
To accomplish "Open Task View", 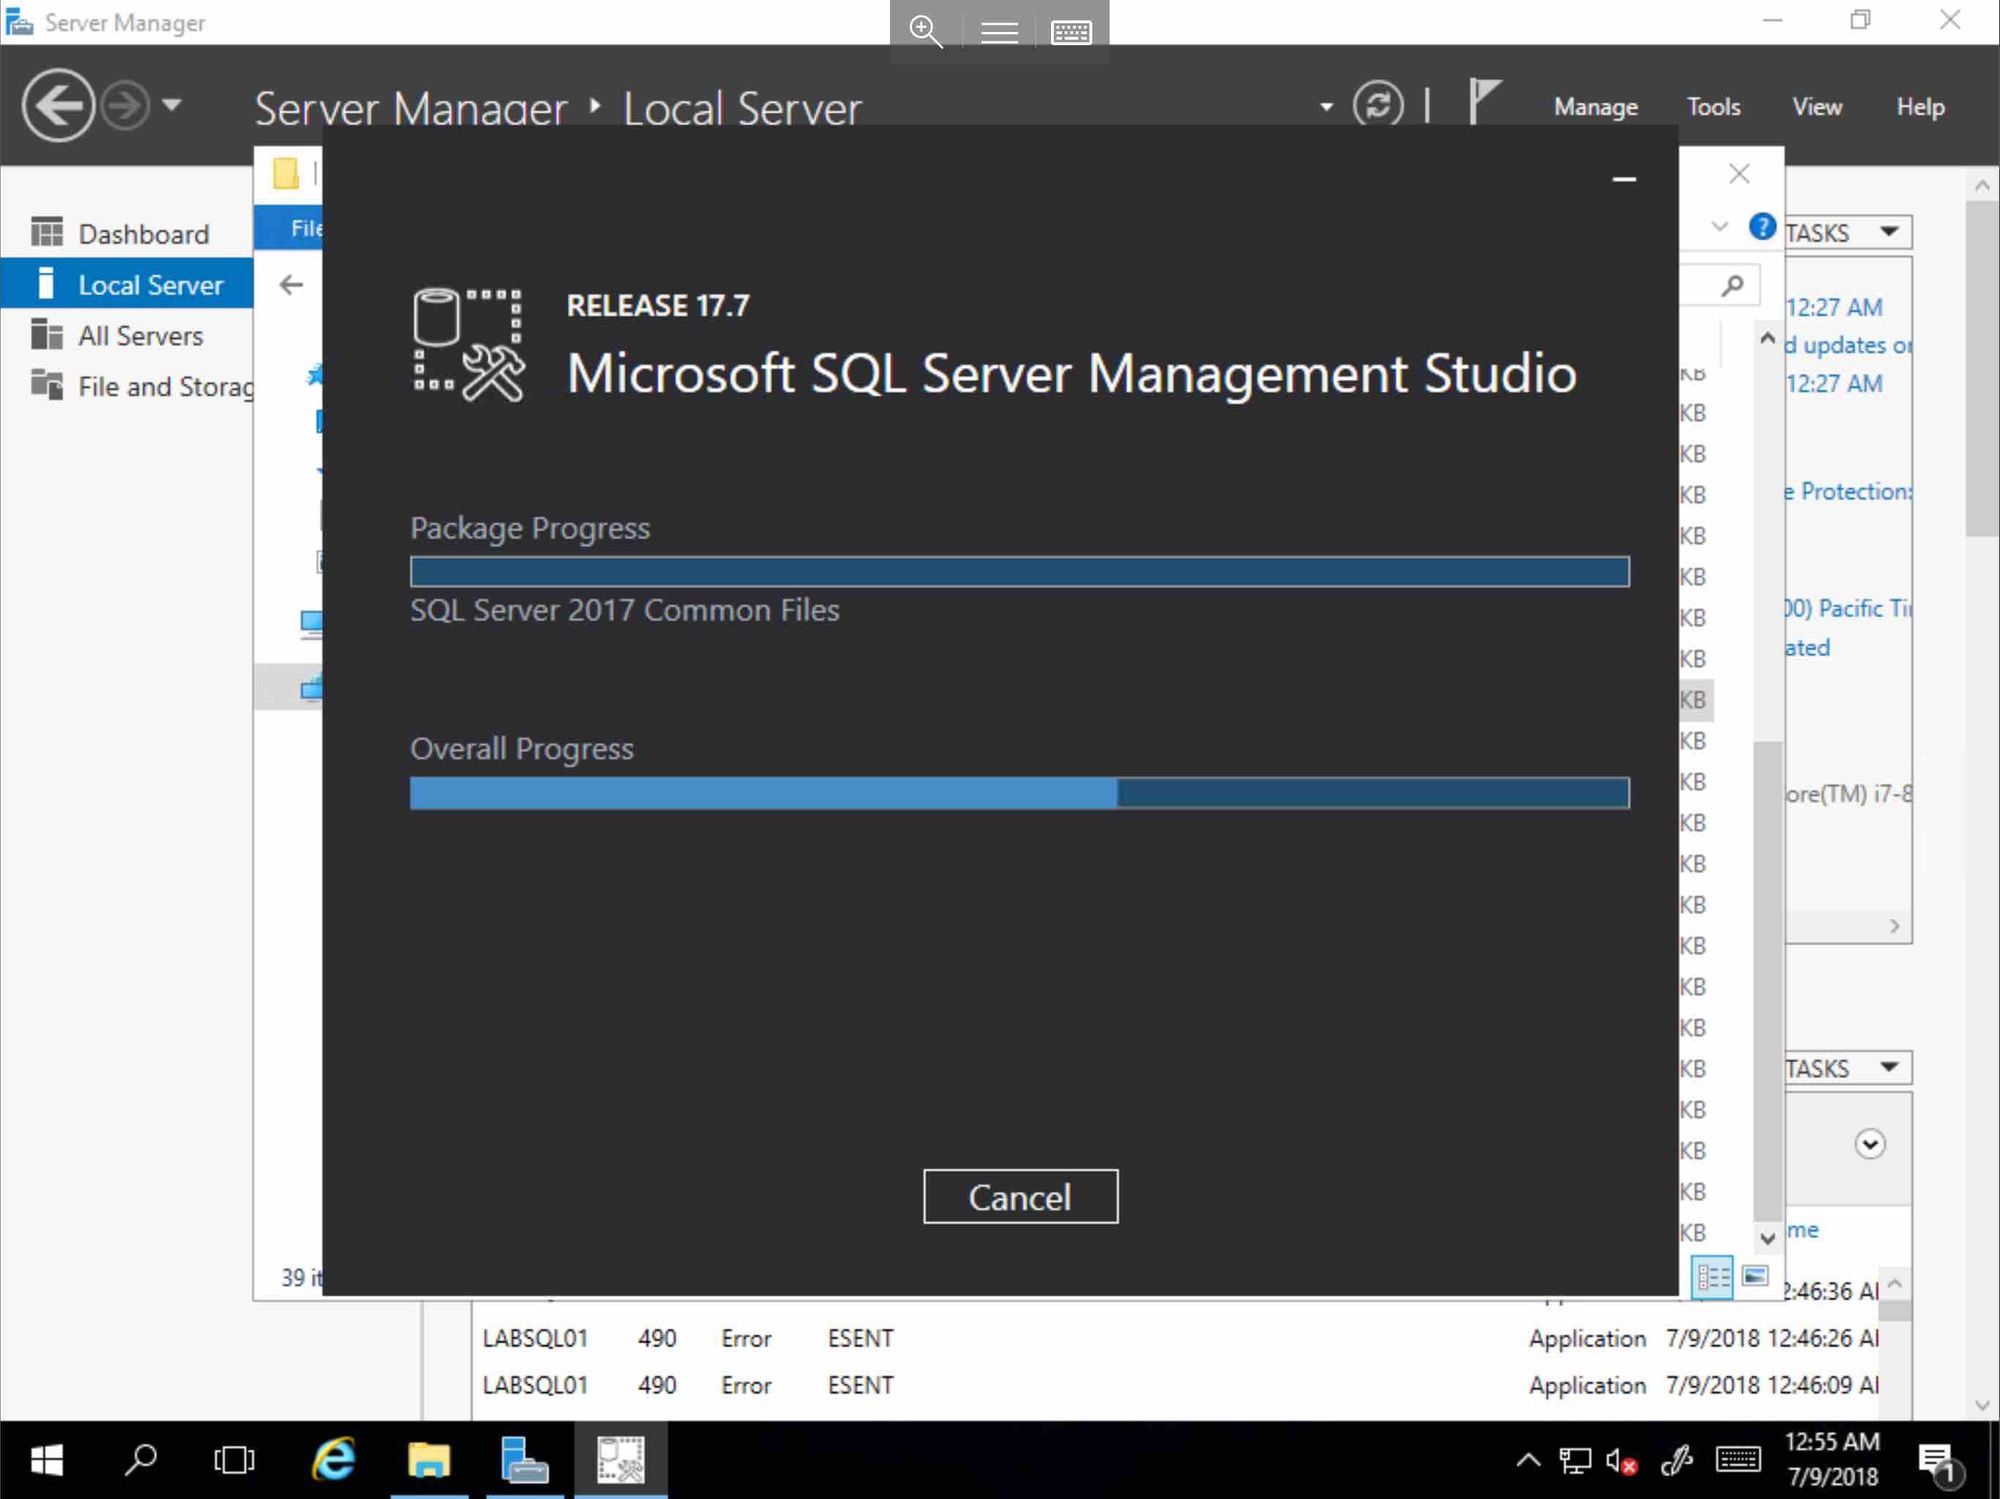I will tap(234, 1460).
